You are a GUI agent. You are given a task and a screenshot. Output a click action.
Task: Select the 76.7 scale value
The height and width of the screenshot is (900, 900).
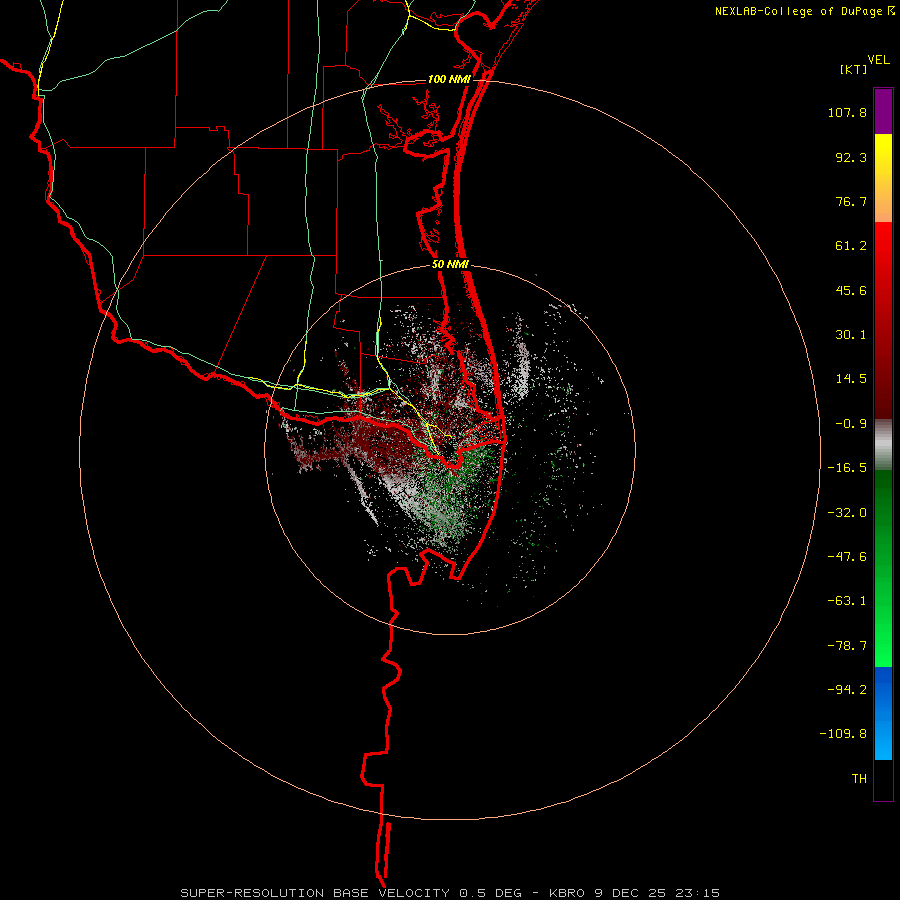pyautogui.click(x=851, y=201)
